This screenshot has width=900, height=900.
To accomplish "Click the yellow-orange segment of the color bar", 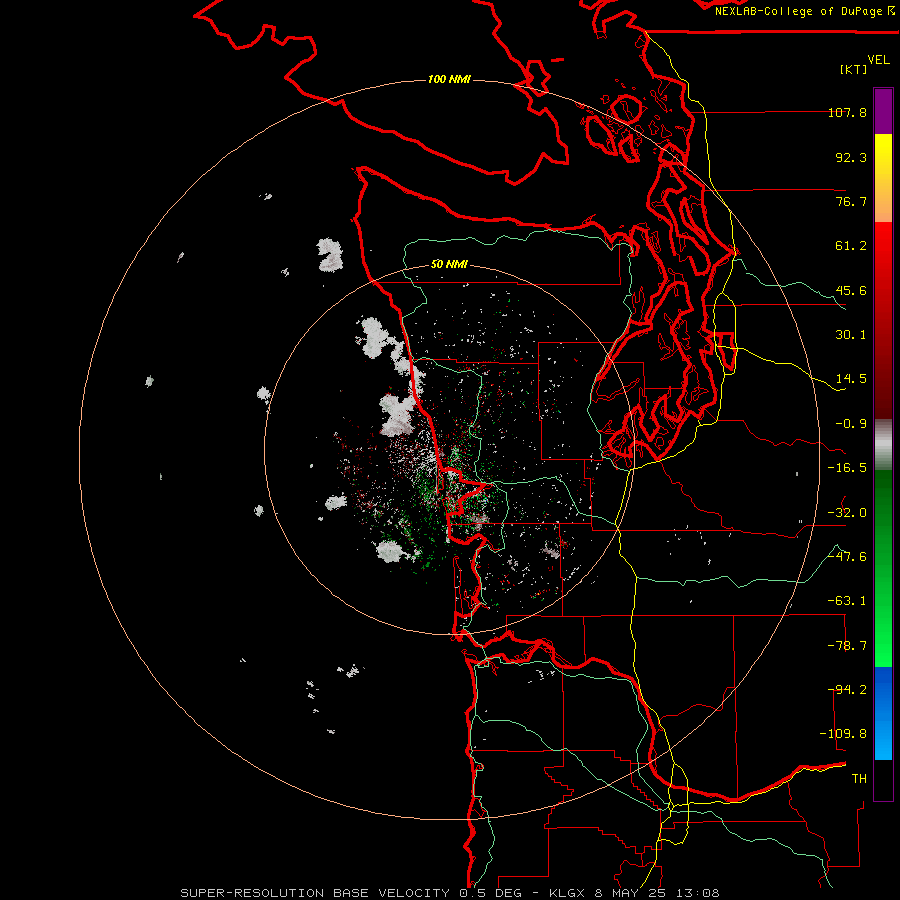I will pyautogui.click(x=883, y=178).
